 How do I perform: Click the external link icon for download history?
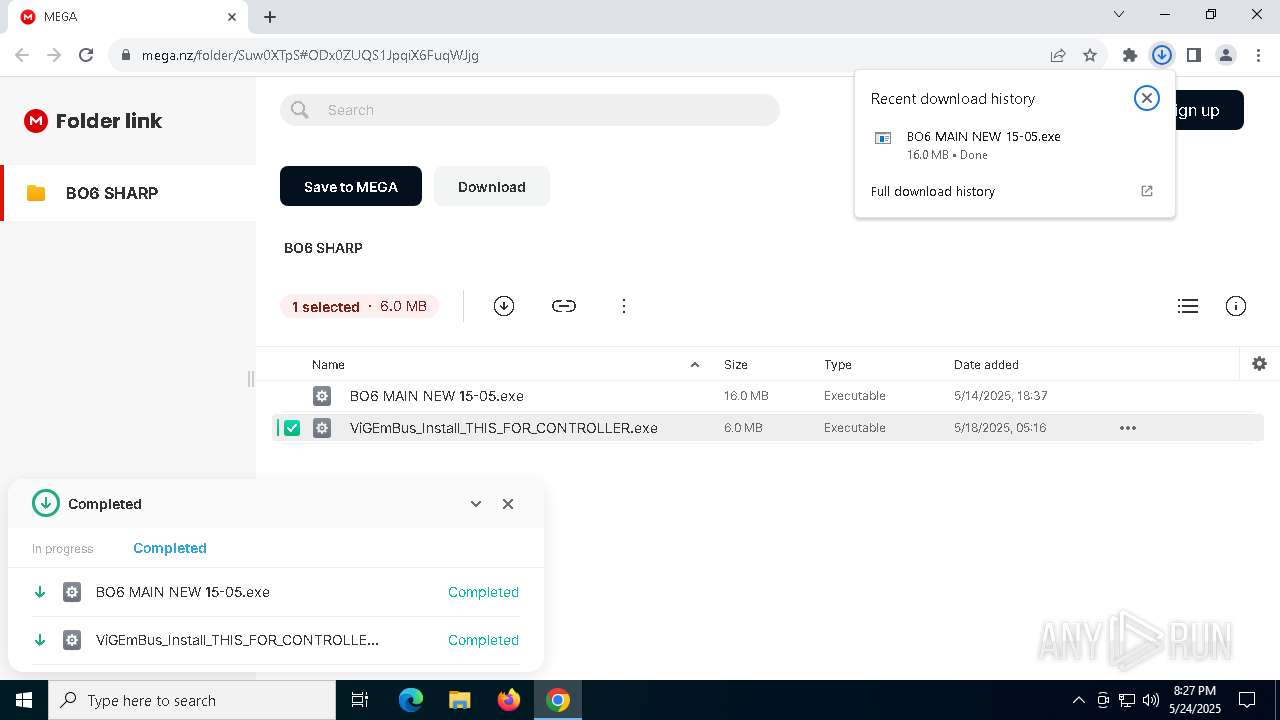[x=1147, y=191]
